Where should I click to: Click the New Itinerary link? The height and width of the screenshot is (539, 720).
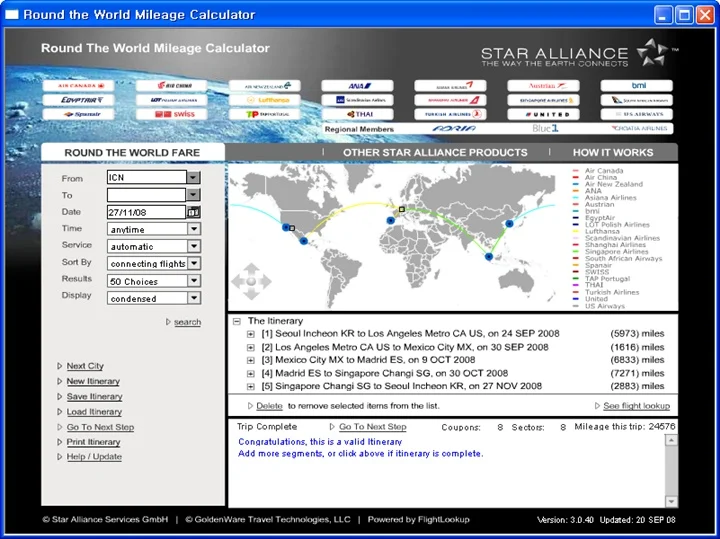pos(93,381)
